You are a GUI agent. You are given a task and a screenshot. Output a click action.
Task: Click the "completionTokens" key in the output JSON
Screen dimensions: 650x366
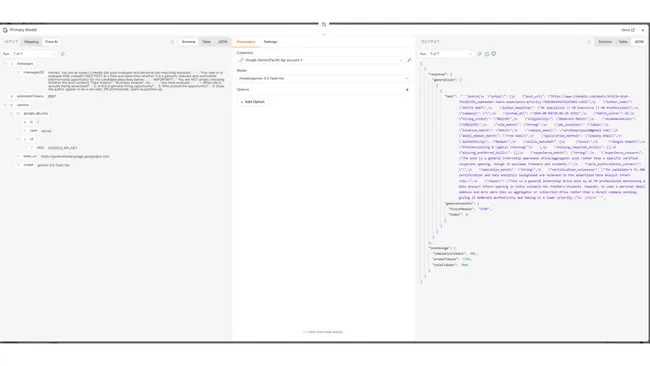pyautogui.click(x=449, y=254)
